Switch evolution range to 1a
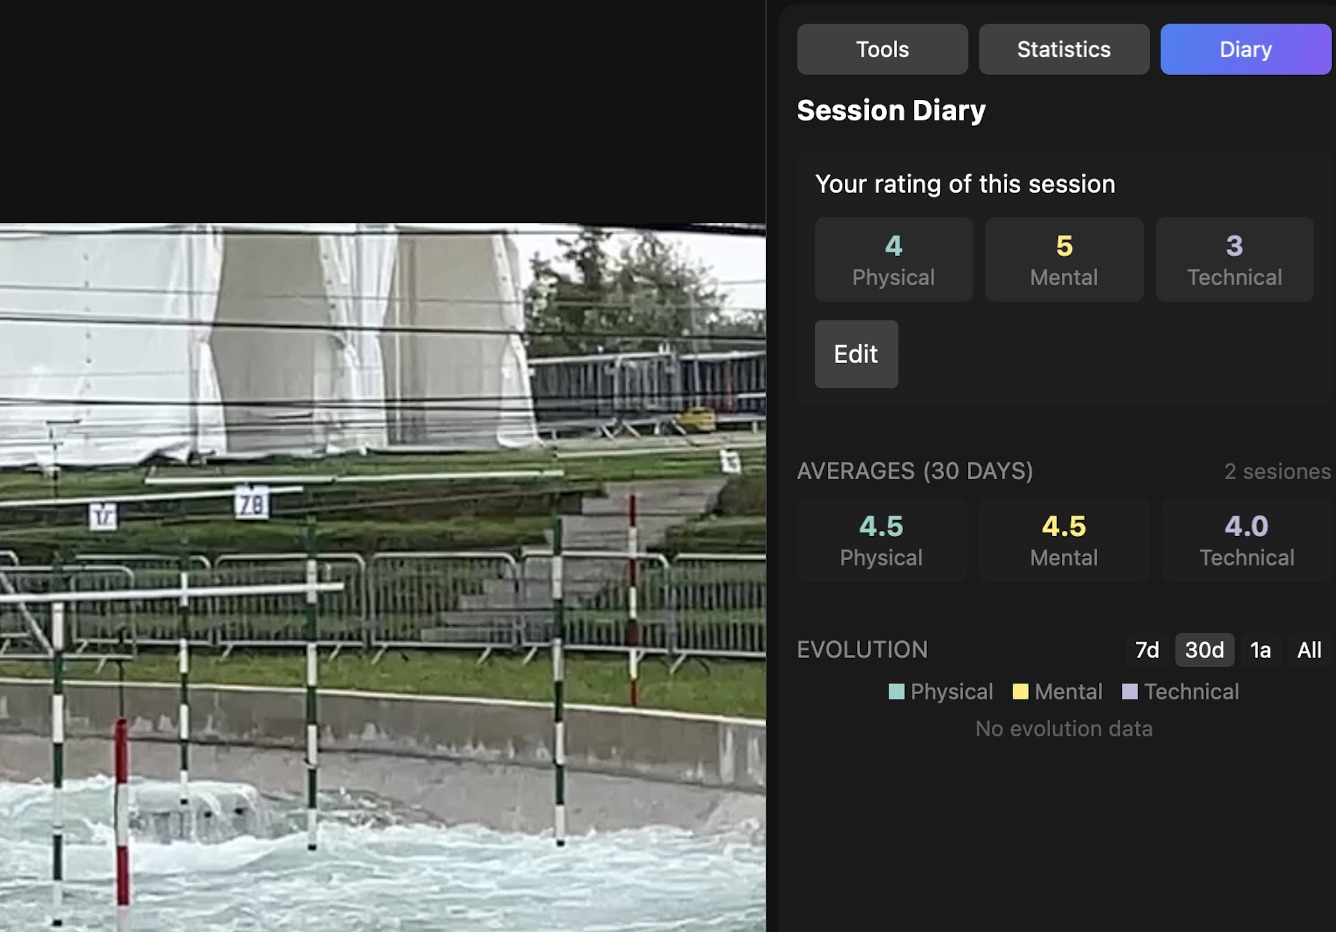The image size is (1336, 932). 1260,650
